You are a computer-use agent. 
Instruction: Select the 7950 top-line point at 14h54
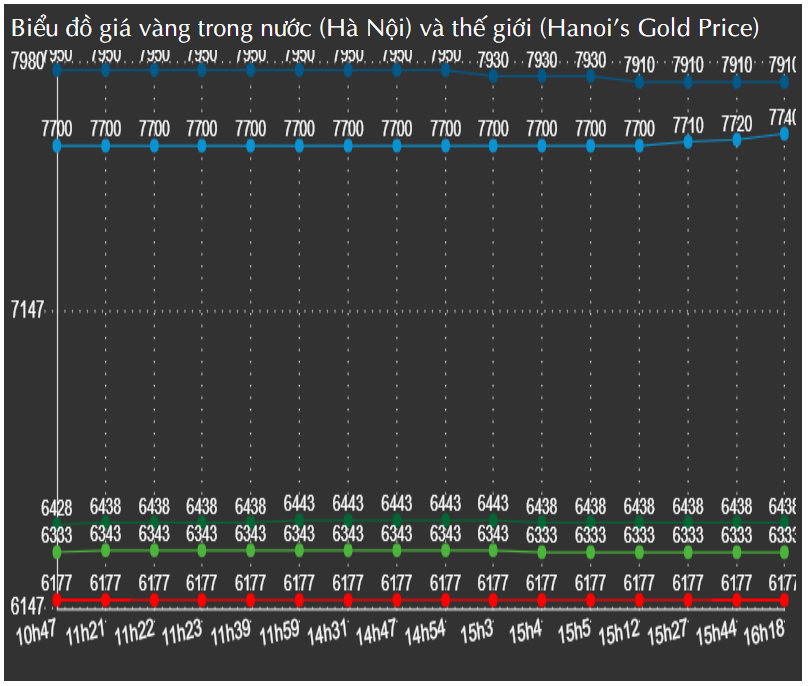(445, 70)
